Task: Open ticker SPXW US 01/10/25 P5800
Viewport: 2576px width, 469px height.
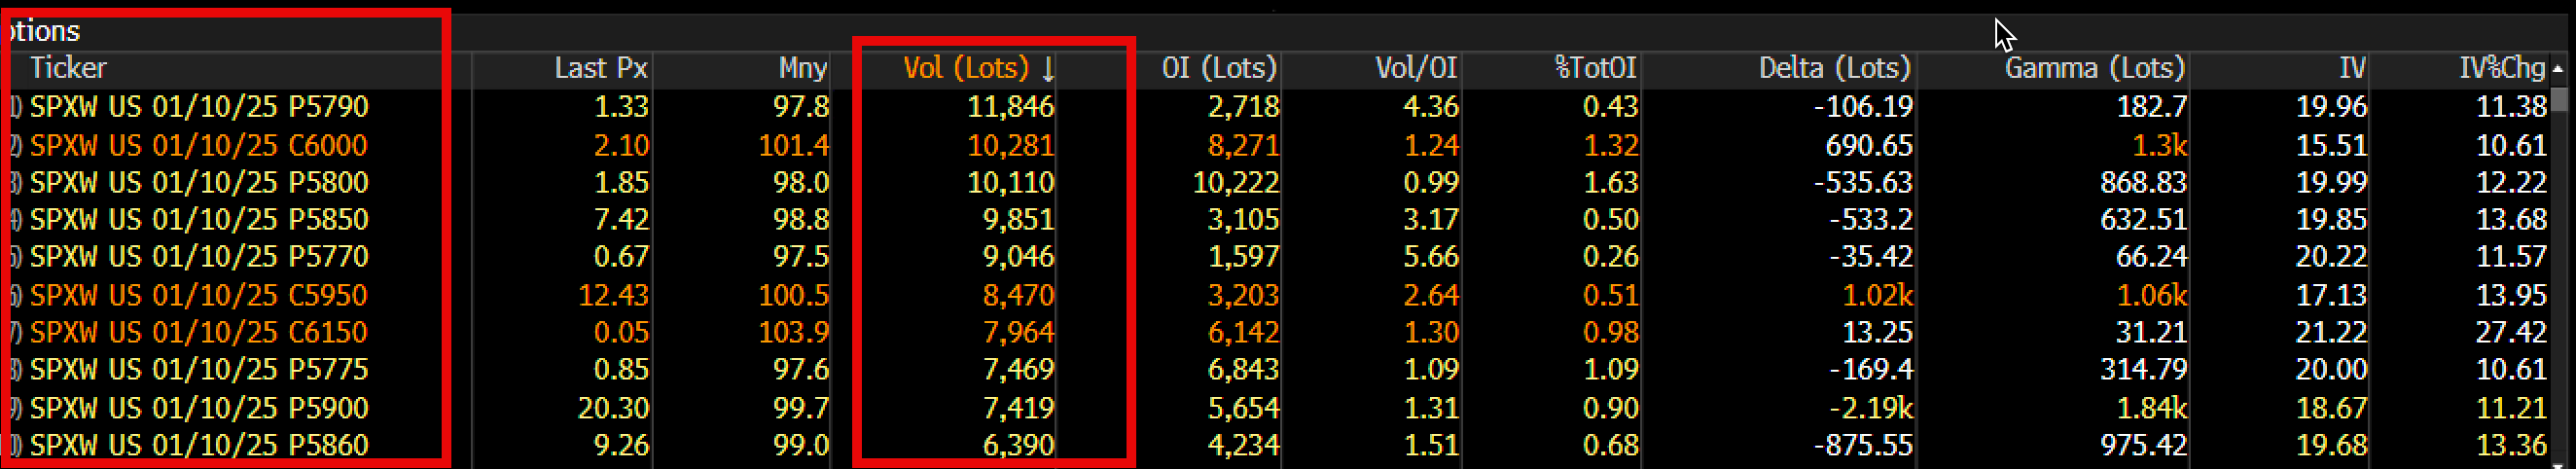Action: tap(199, 182)
